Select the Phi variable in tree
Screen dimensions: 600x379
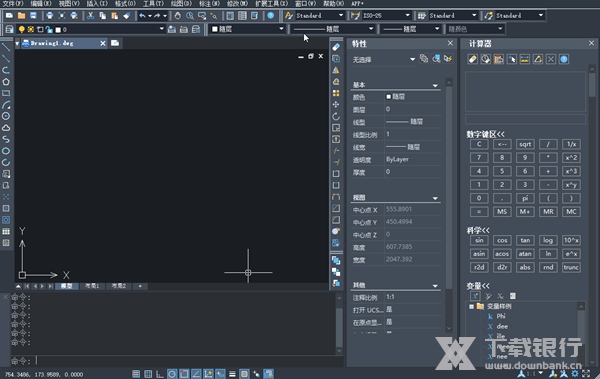tap(501, 316)
